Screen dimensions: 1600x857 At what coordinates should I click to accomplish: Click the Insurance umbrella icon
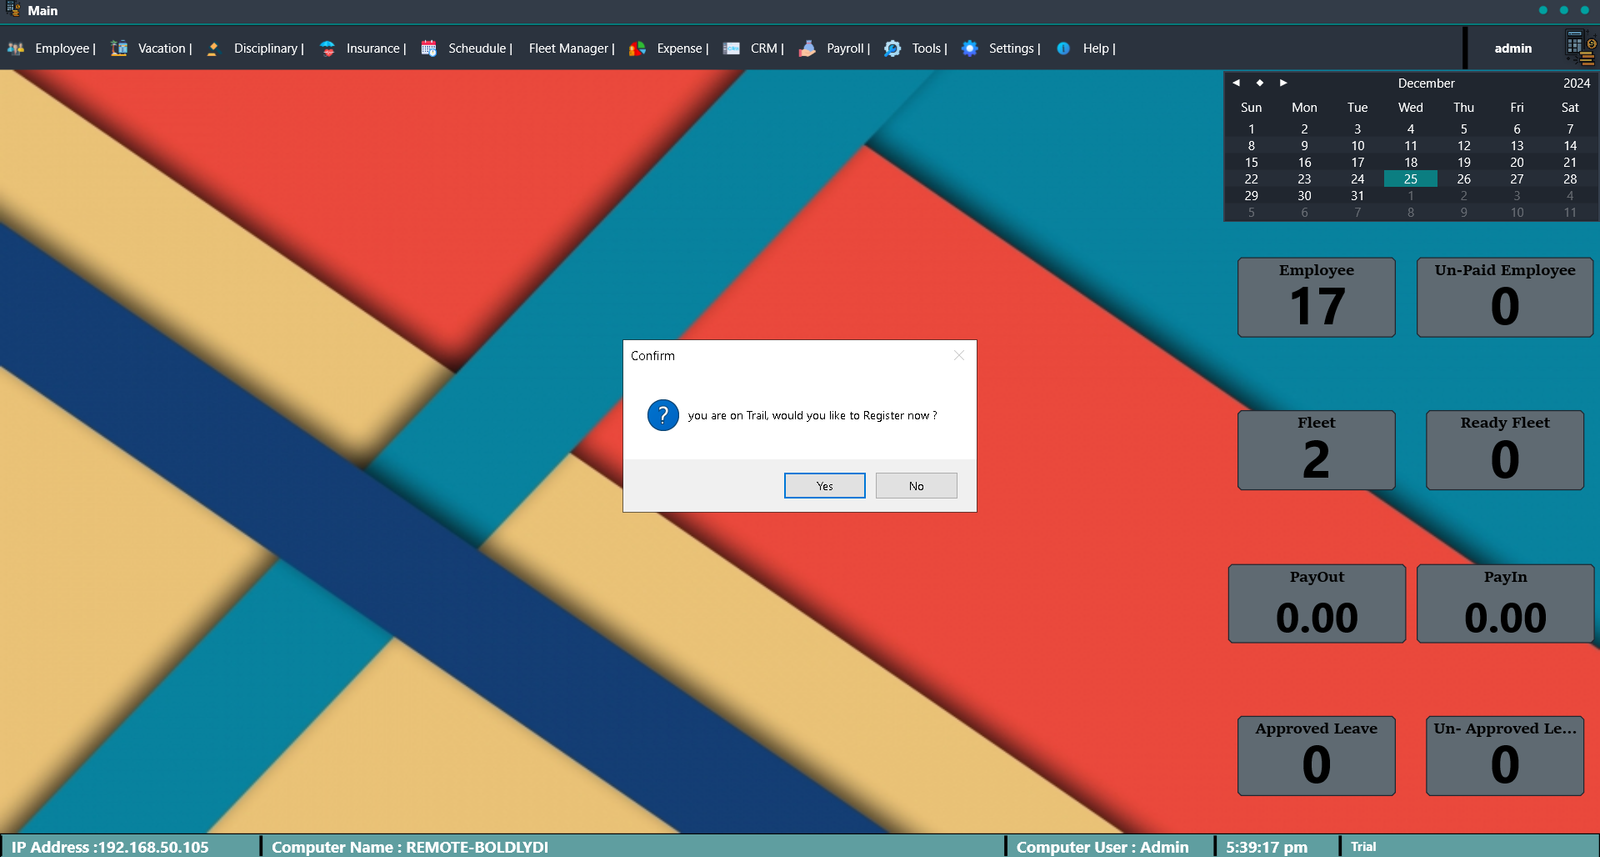point(327,48)
